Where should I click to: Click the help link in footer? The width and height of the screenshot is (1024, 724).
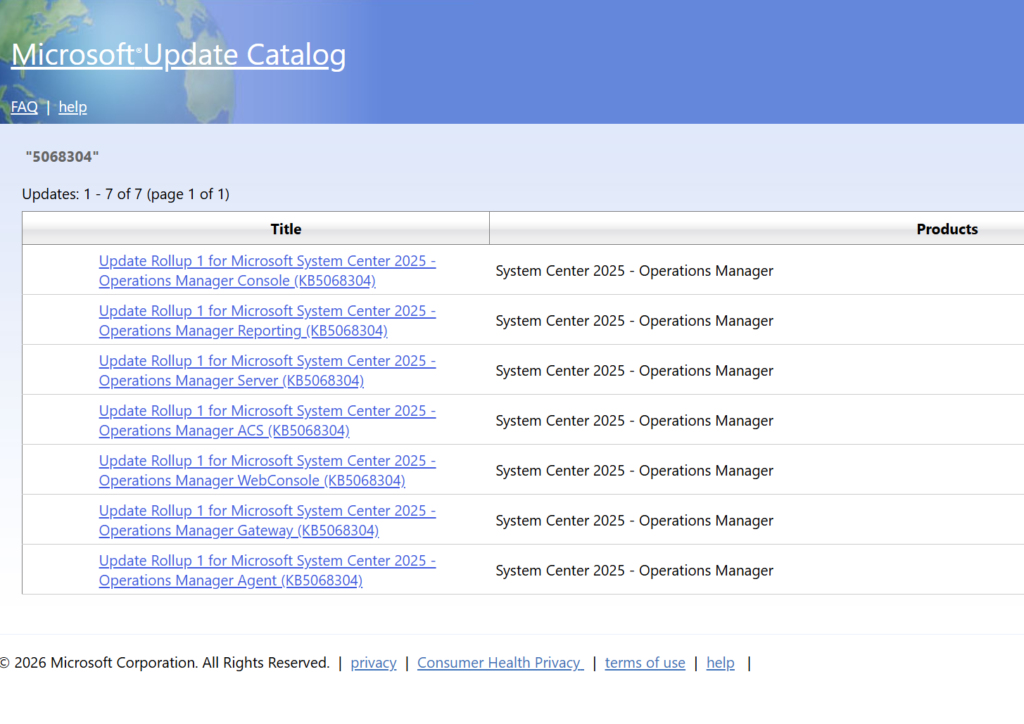coord(720,663)
